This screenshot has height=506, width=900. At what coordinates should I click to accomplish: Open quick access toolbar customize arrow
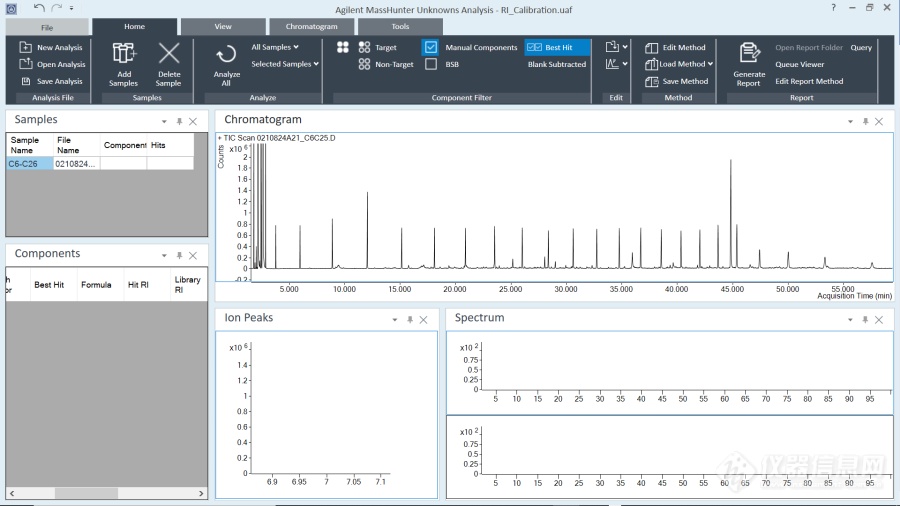tap(72, 8)
